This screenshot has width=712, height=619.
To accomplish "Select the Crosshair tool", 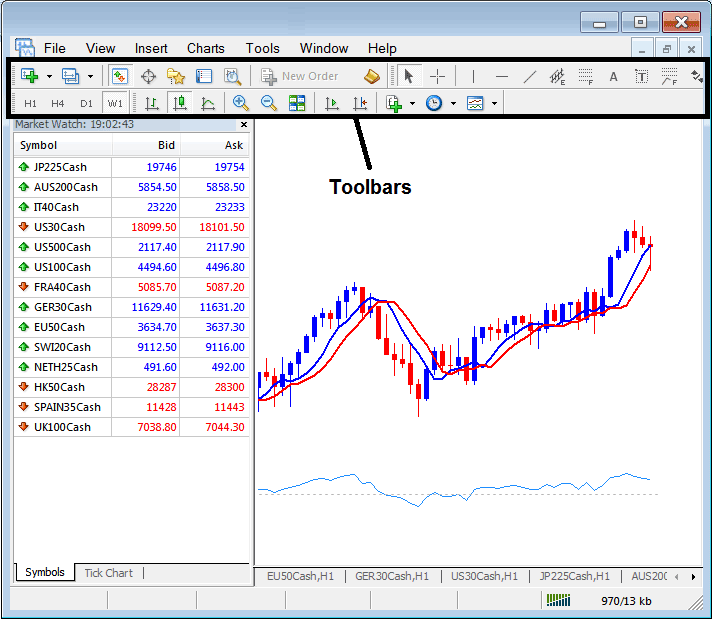I will point(437,76).
